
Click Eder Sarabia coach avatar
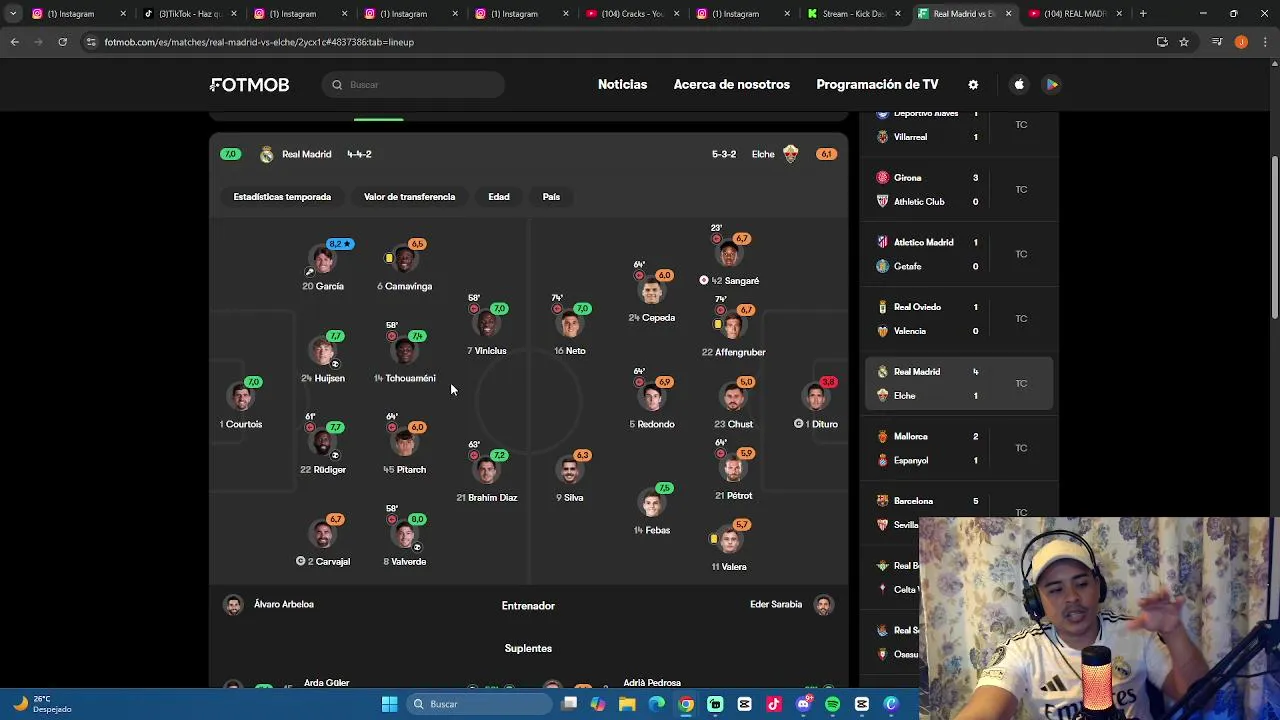coord(823,605)
